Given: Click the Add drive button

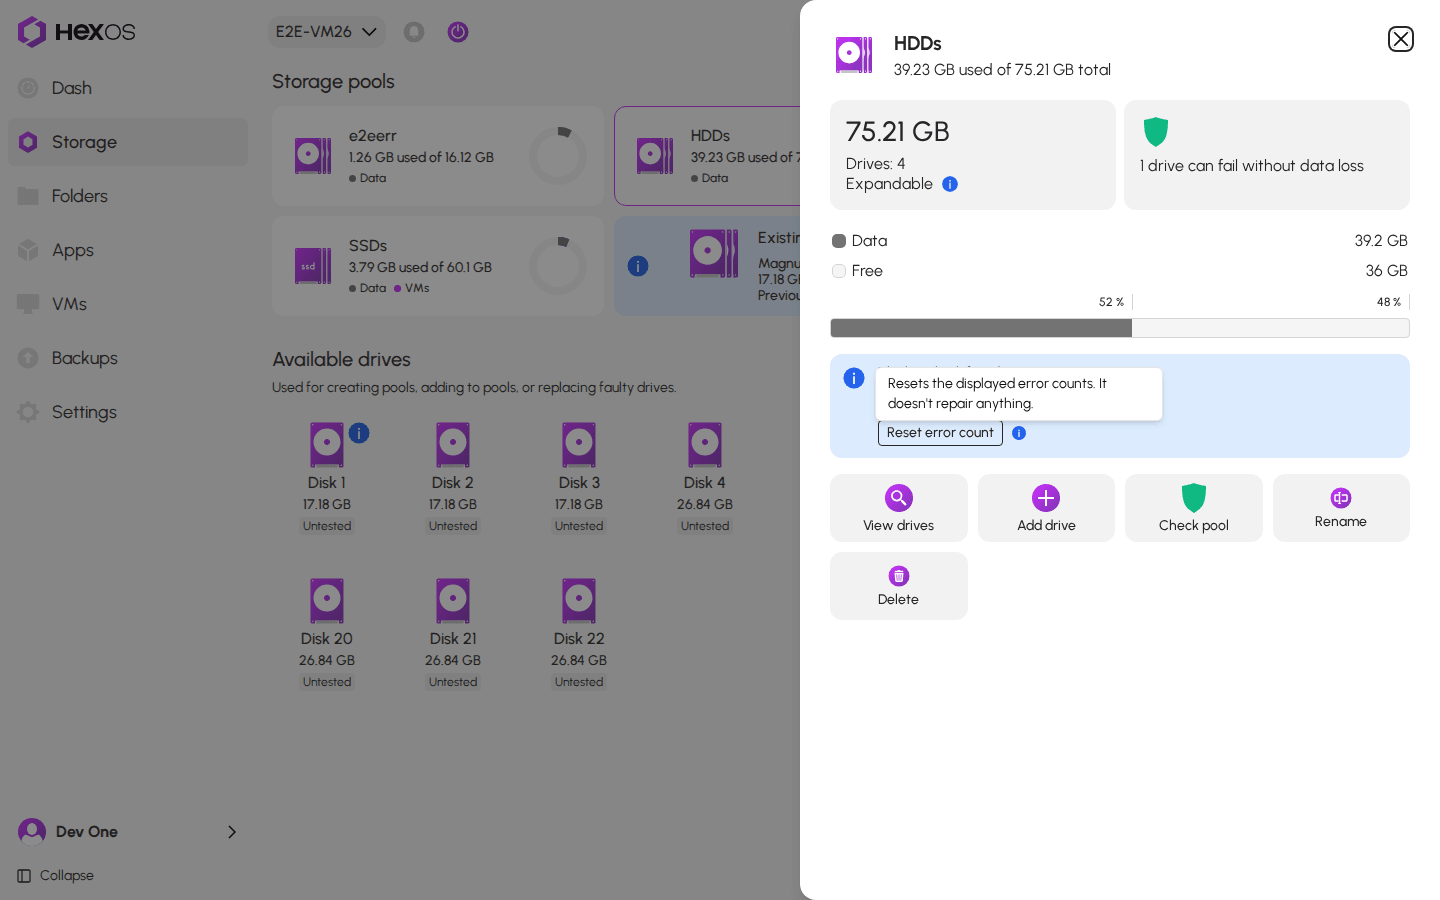Looking at the screenshot, I should [x=1046, y=508].
